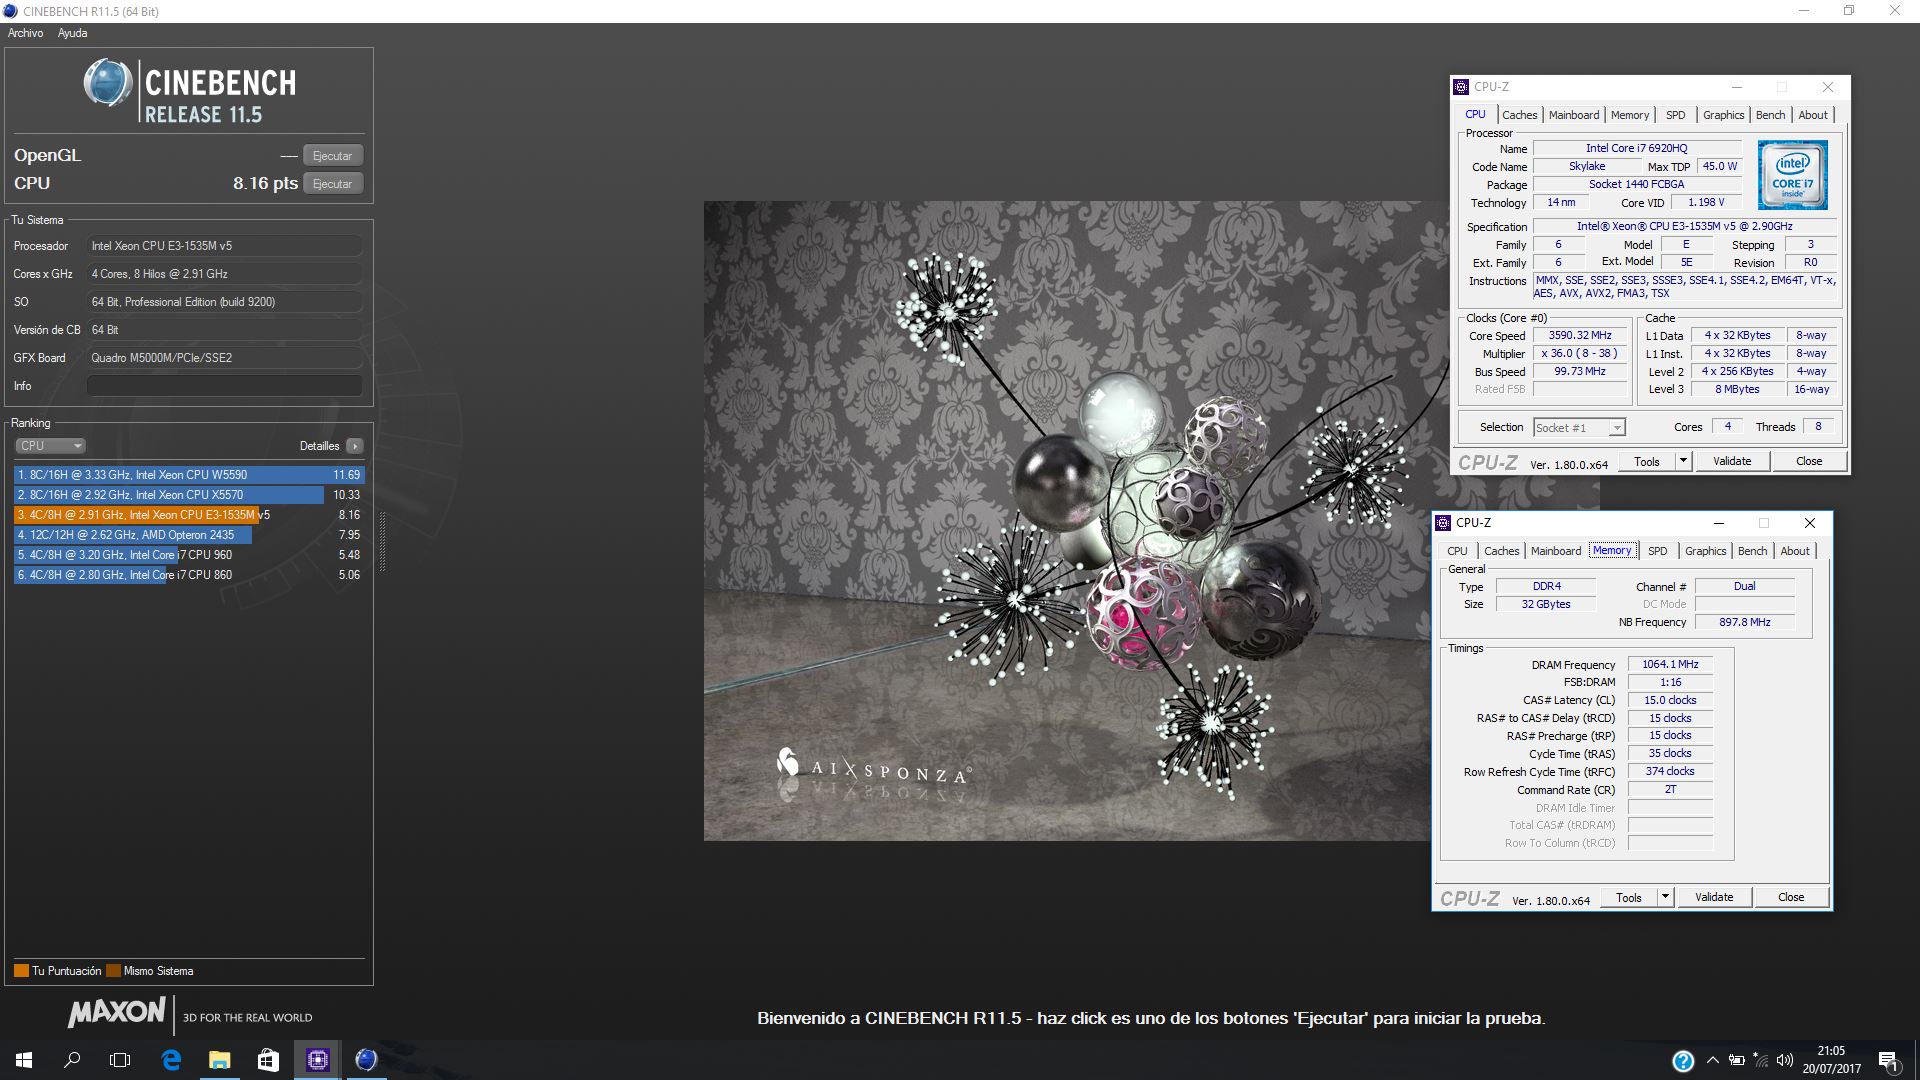Open Mainboard tab in upper CPU-Z
The width and height of the screenshot is (1920, 1080).
tap(1574, 115)
